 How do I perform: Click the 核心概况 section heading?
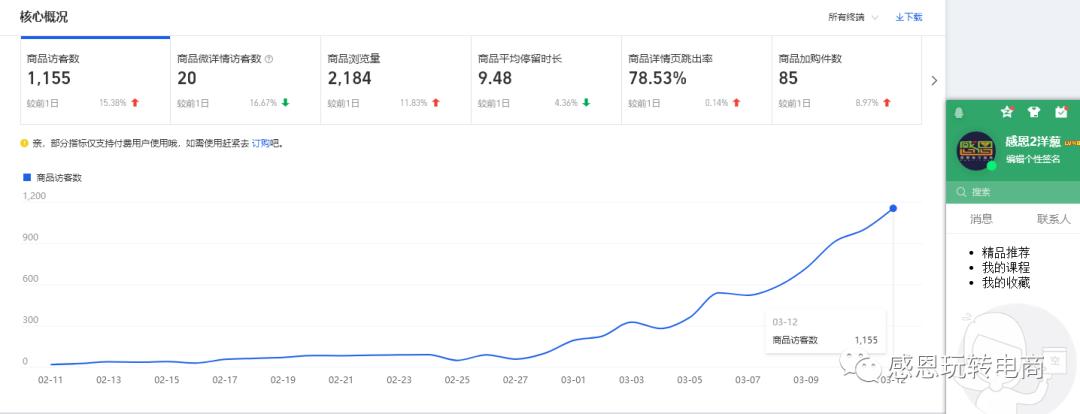click(43, 17)
